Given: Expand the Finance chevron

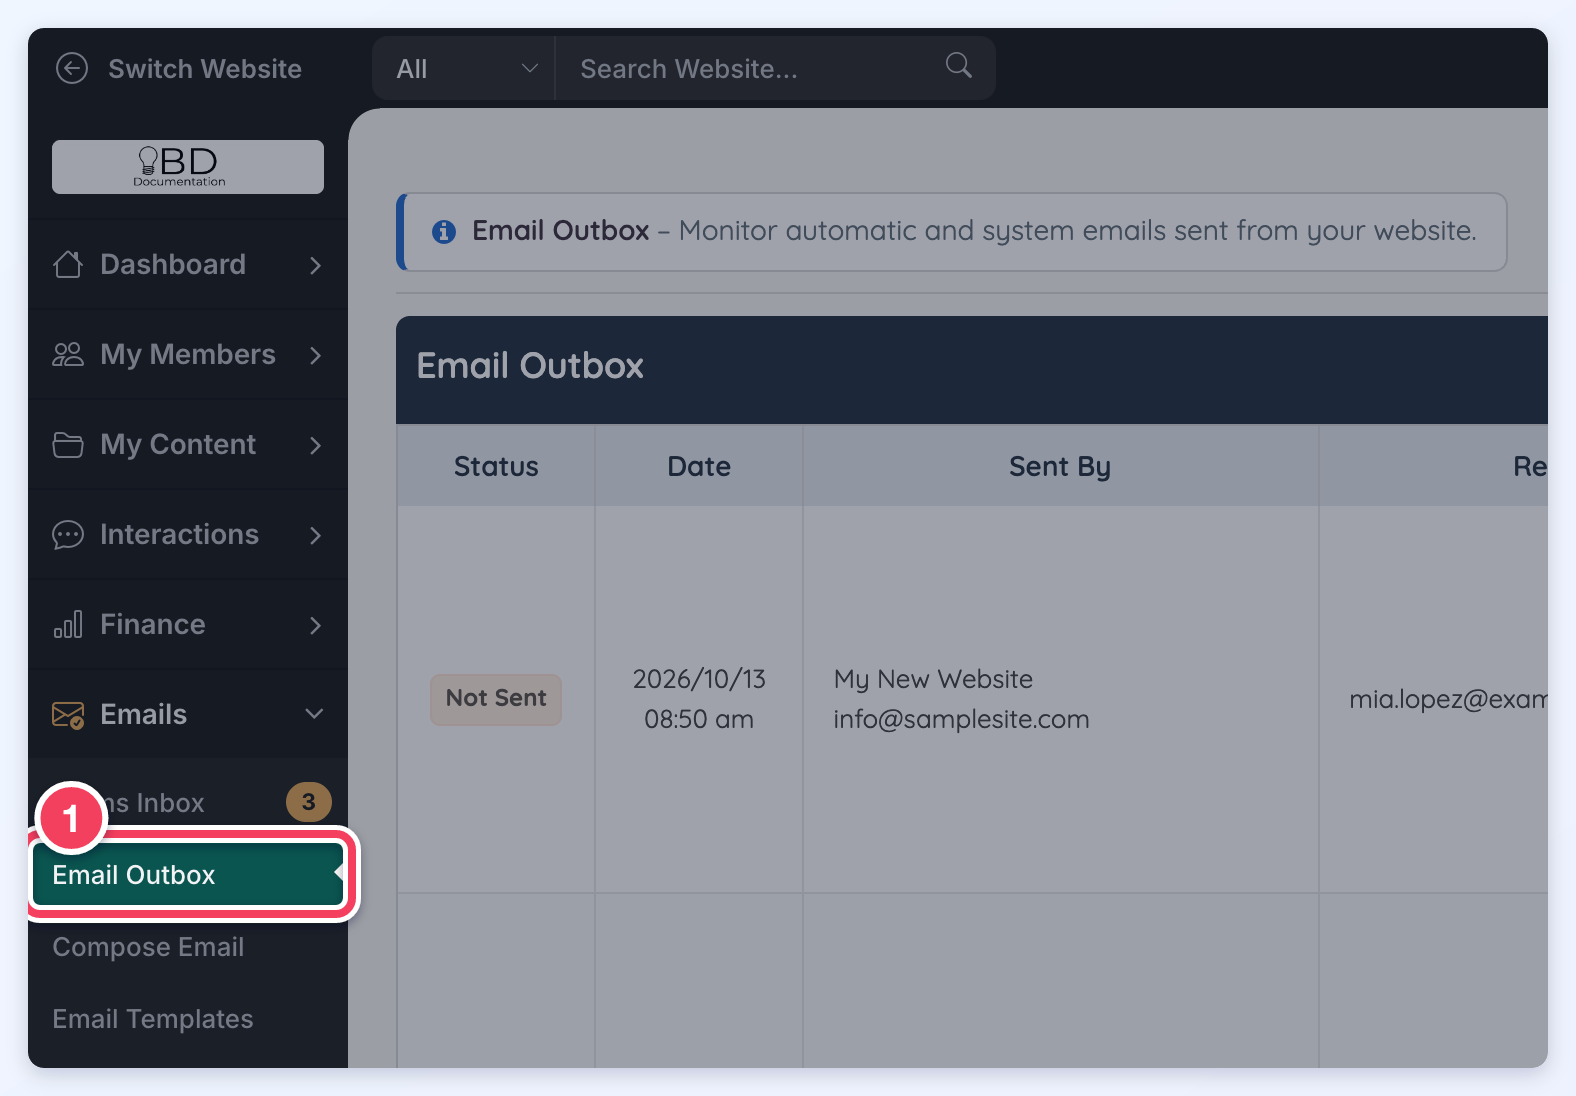Looking at the screenshot, I should (x=315, y=625).
